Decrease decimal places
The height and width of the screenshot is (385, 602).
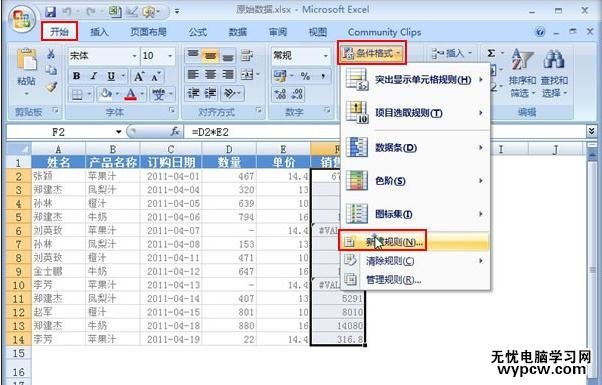click(297, 94)
